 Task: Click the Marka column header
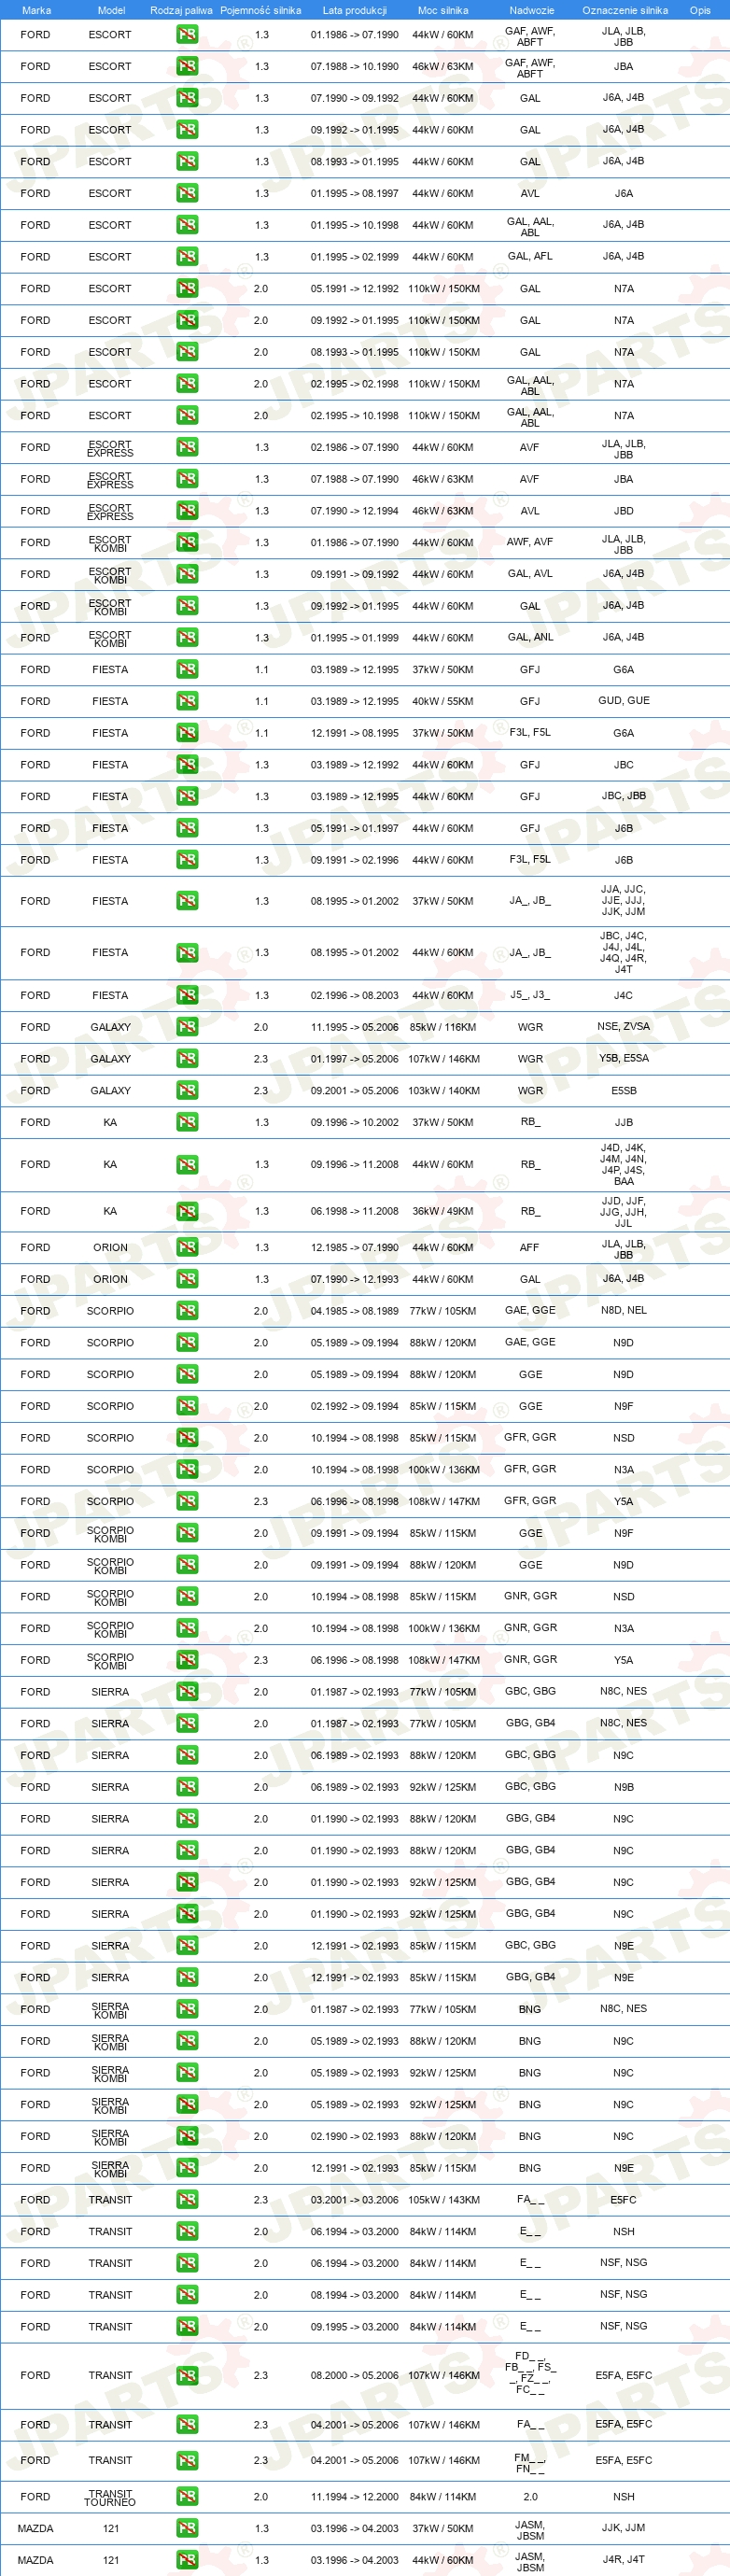36,10
